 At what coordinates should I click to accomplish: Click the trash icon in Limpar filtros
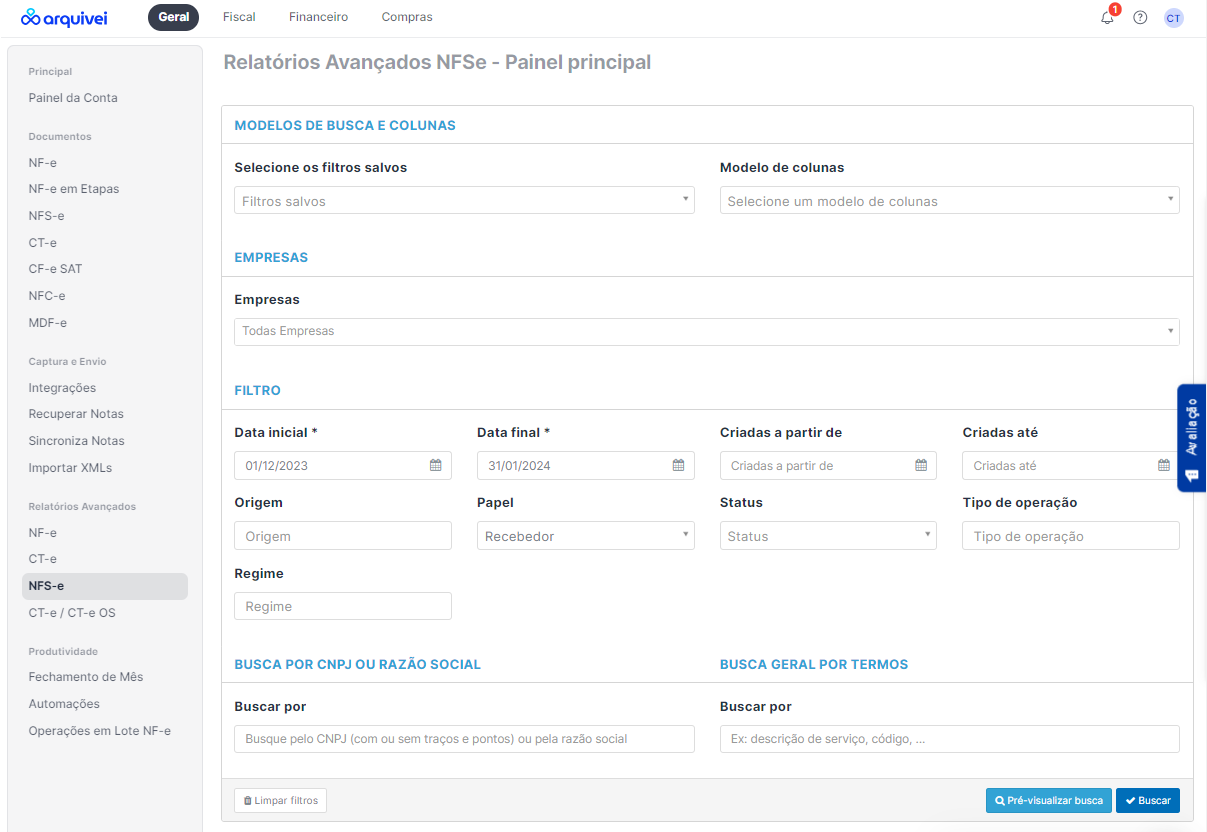pyautogui.click(x=250, y=800)
